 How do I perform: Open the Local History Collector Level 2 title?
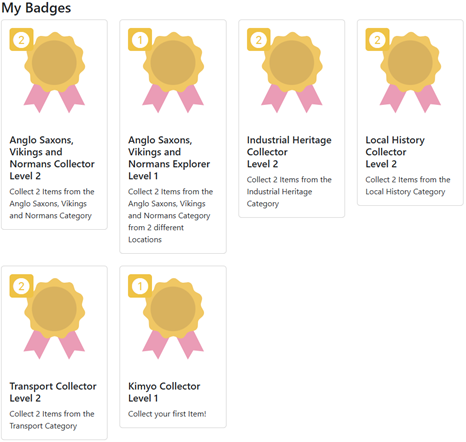pos(395,152)
